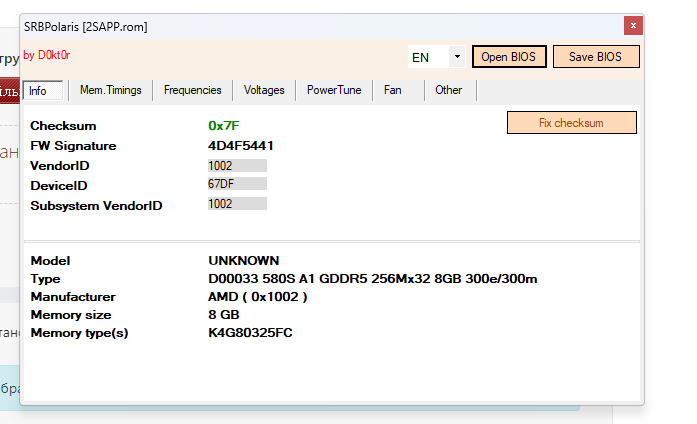Click the VendorID field showing 1002

pyautogui.click(x=236, y=165)
